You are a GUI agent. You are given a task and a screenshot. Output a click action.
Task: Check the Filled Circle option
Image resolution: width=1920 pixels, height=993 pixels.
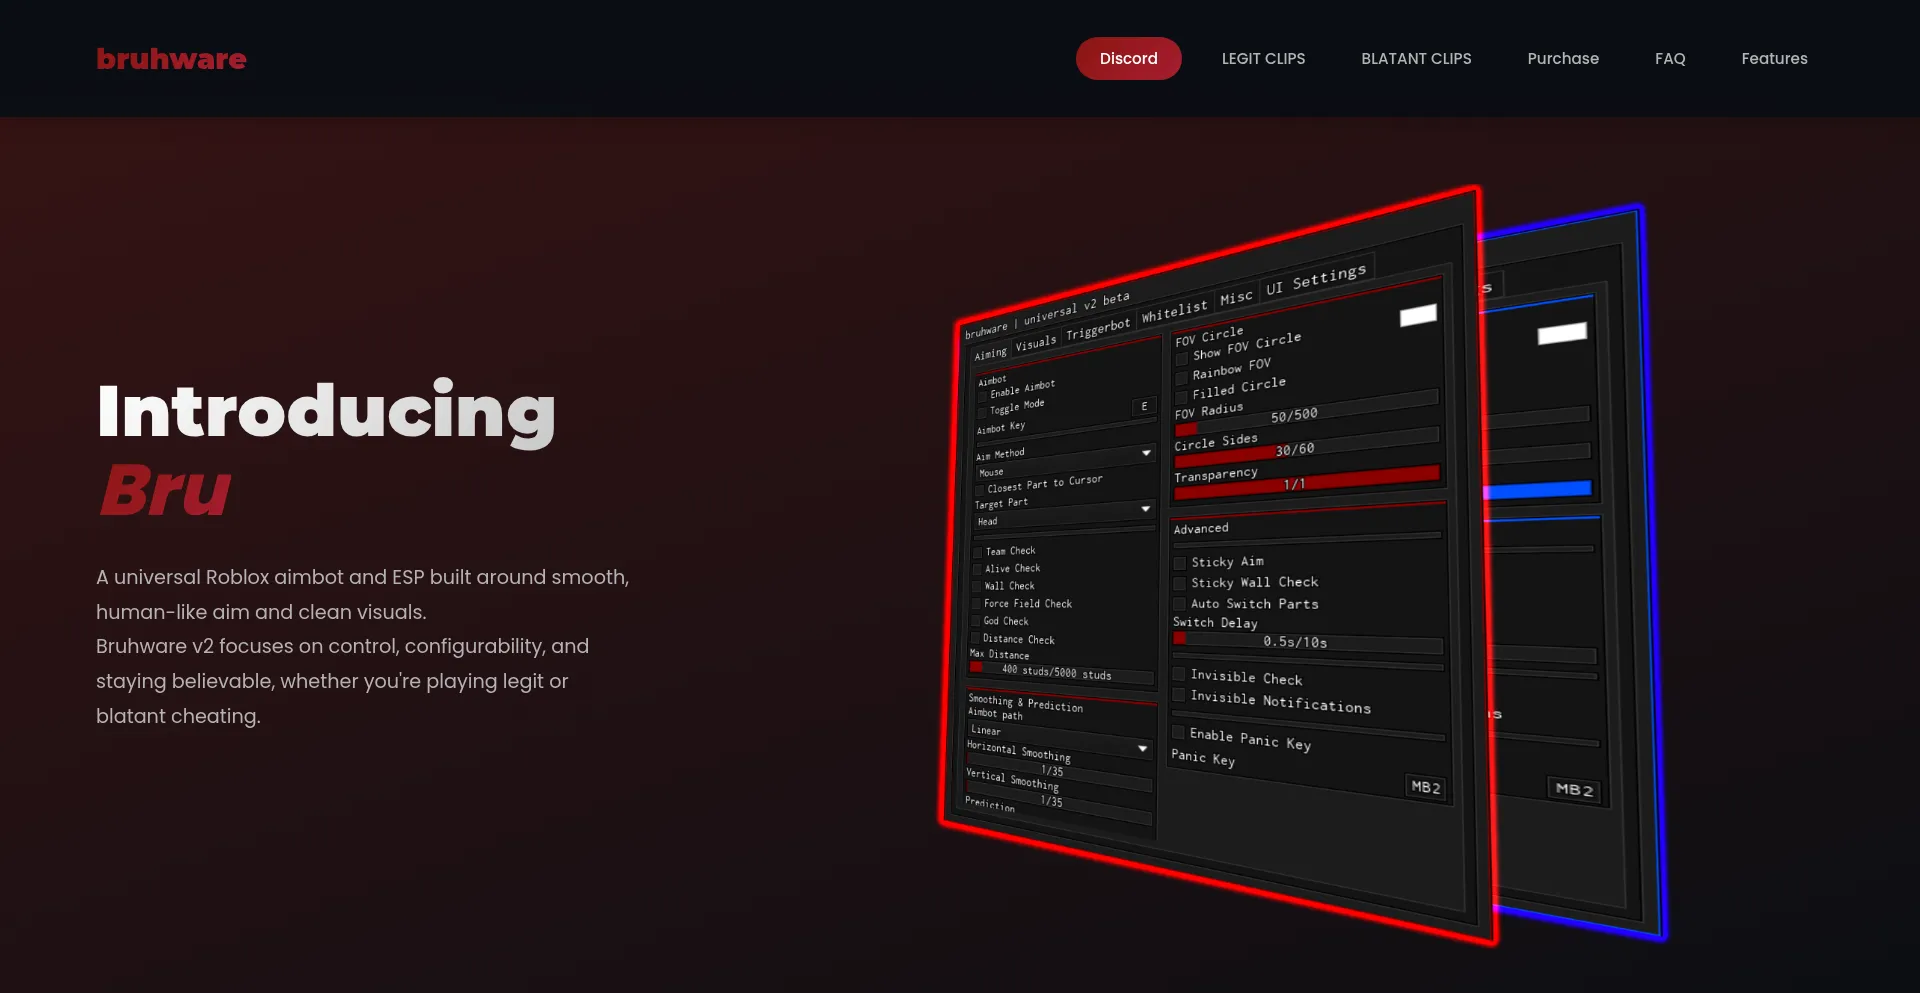(1182, 396)
